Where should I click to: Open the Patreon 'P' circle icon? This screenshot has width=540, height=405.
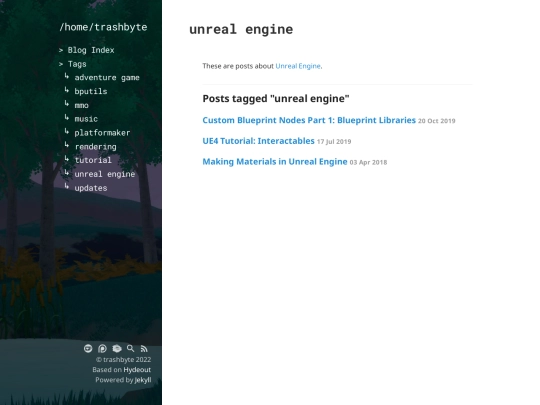click(x=102, y=349)
